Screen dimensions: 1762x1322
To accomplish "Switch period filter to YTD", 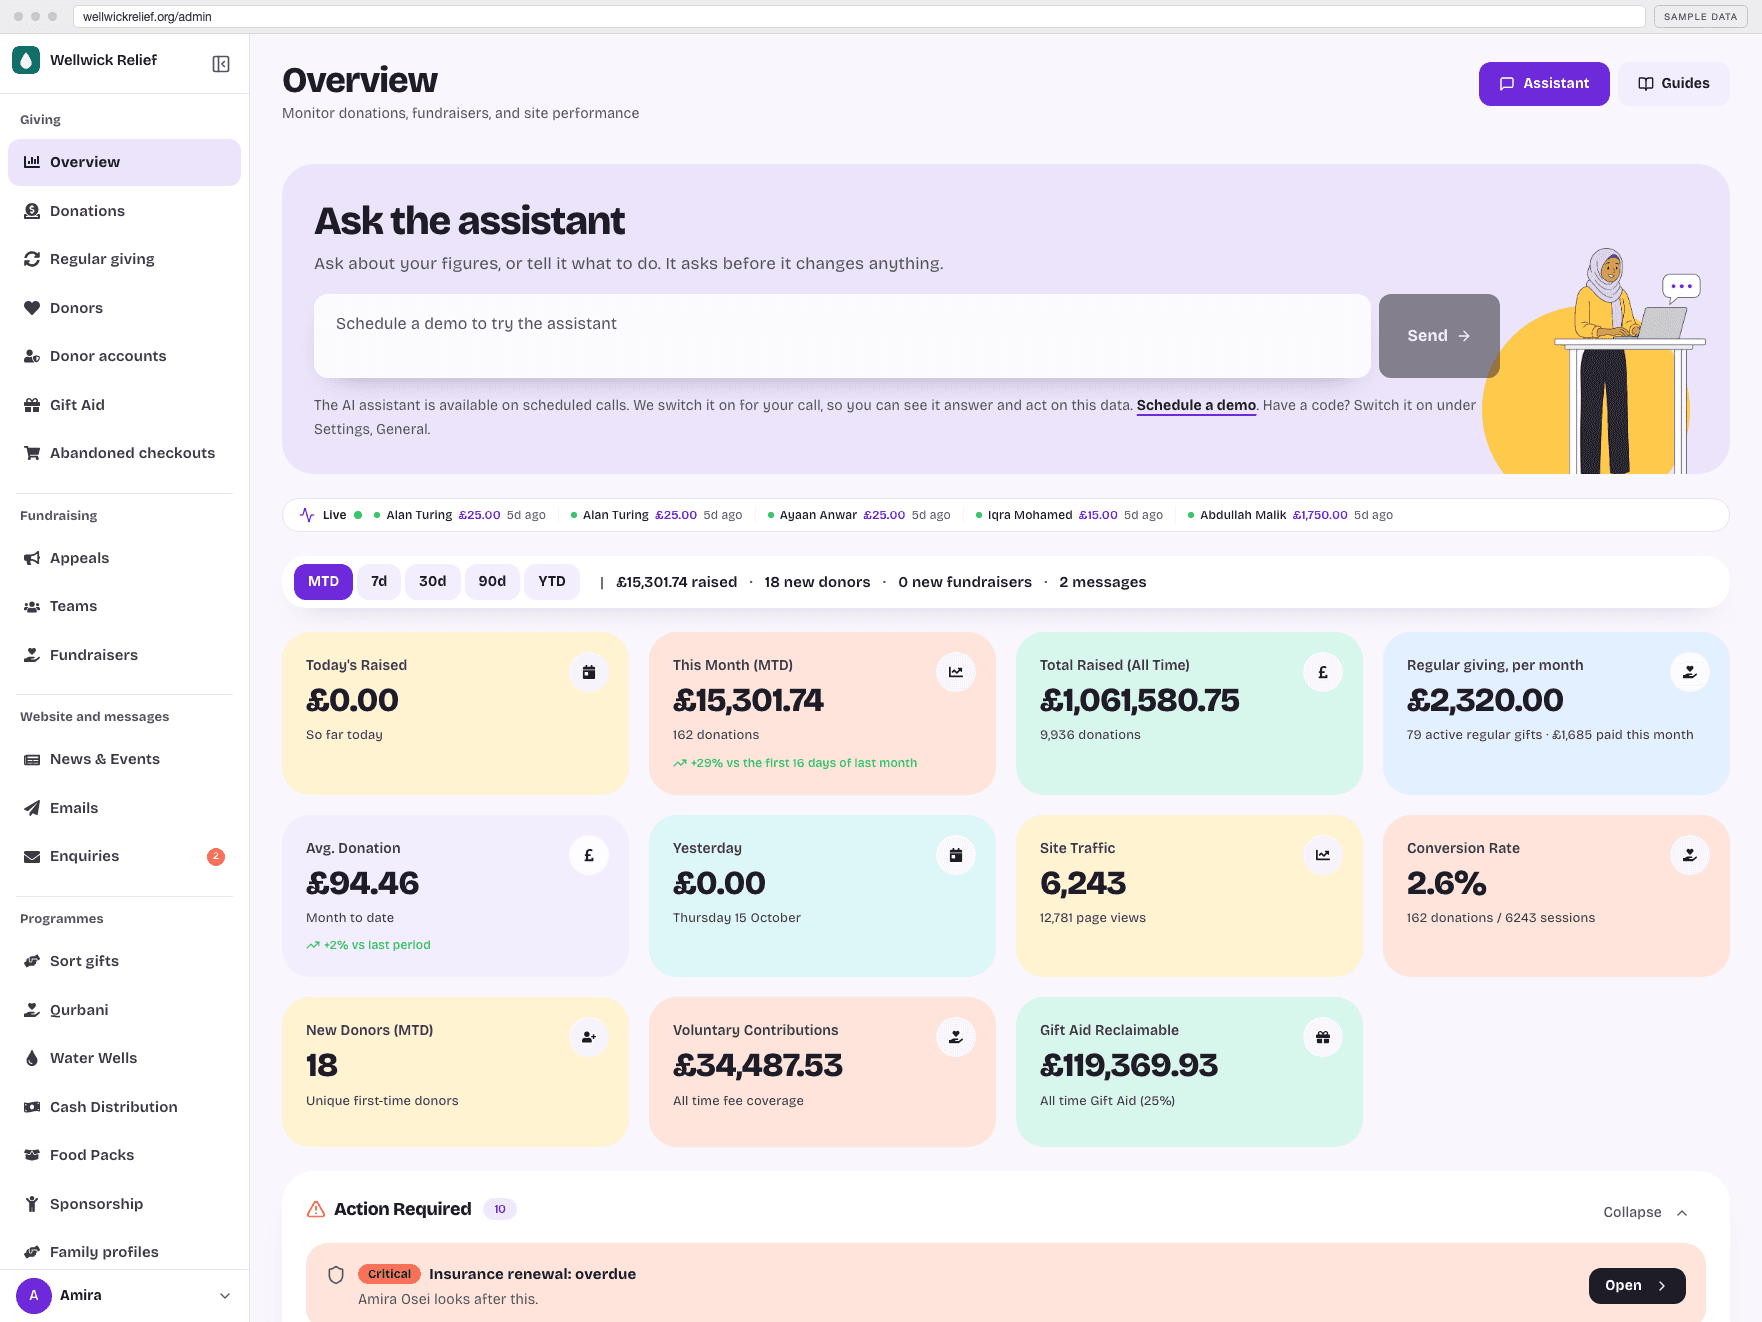I will (552, 582).
